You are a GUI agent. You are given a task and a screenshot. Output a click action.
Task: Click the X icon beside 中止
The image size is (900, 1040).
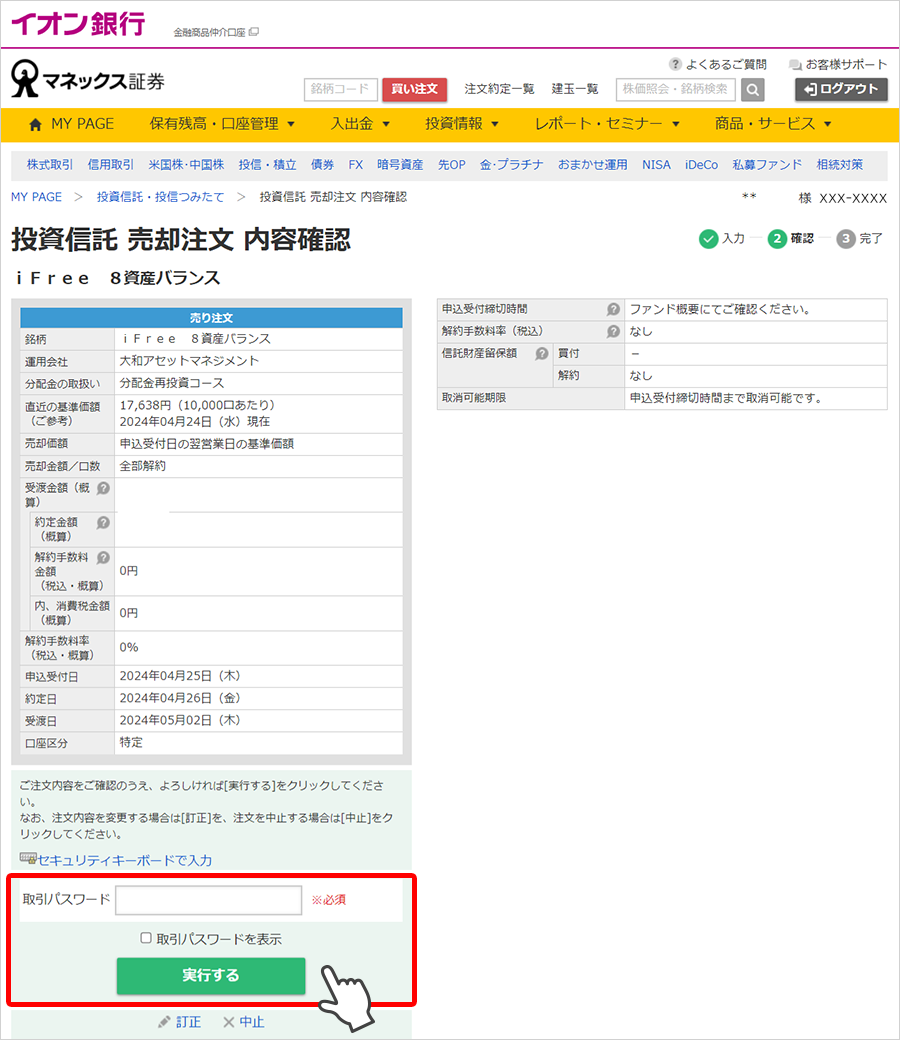(x=229, y=1022)
